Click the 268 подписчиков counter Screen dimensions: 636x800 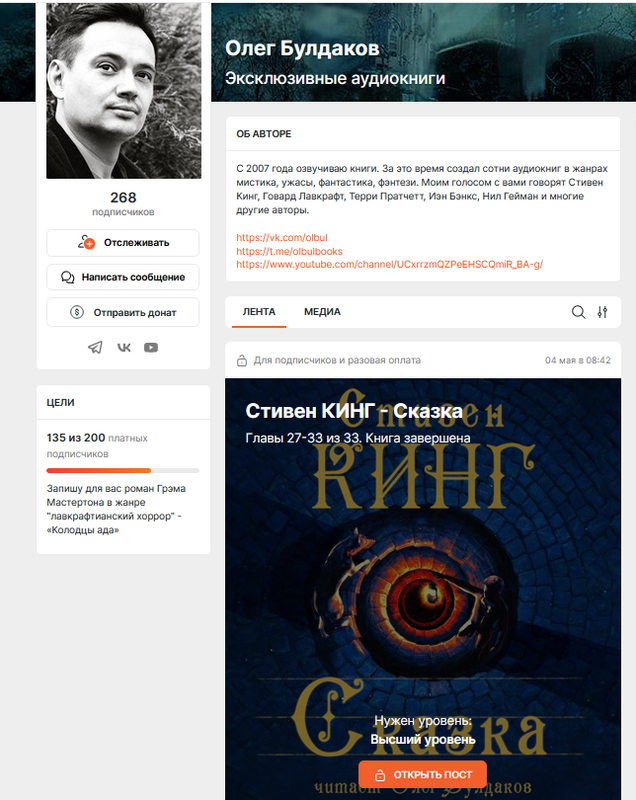(x=123, y=203)
